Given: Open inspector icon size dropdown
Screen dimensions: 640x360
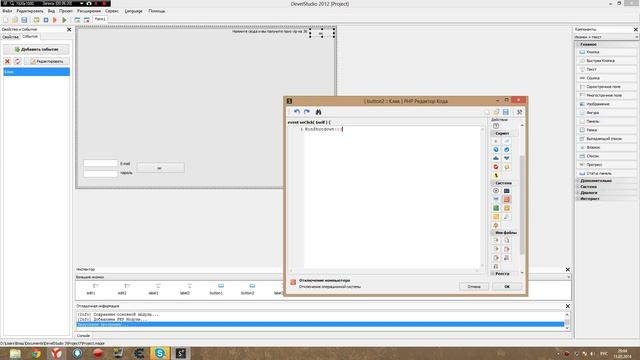Looking at the screenshot, I should point(323,277).
